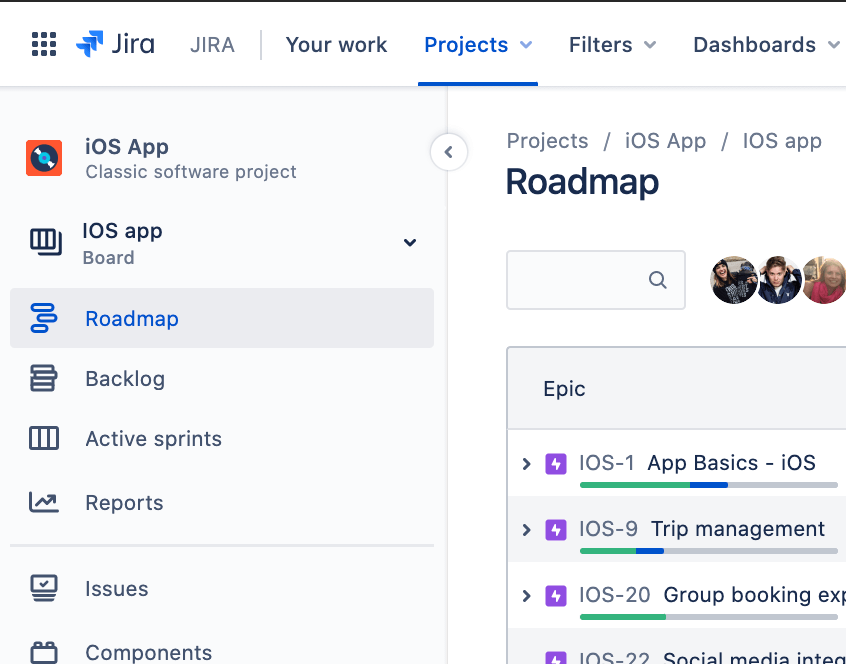Filter by the first user avatar

(x=733, y=280)
